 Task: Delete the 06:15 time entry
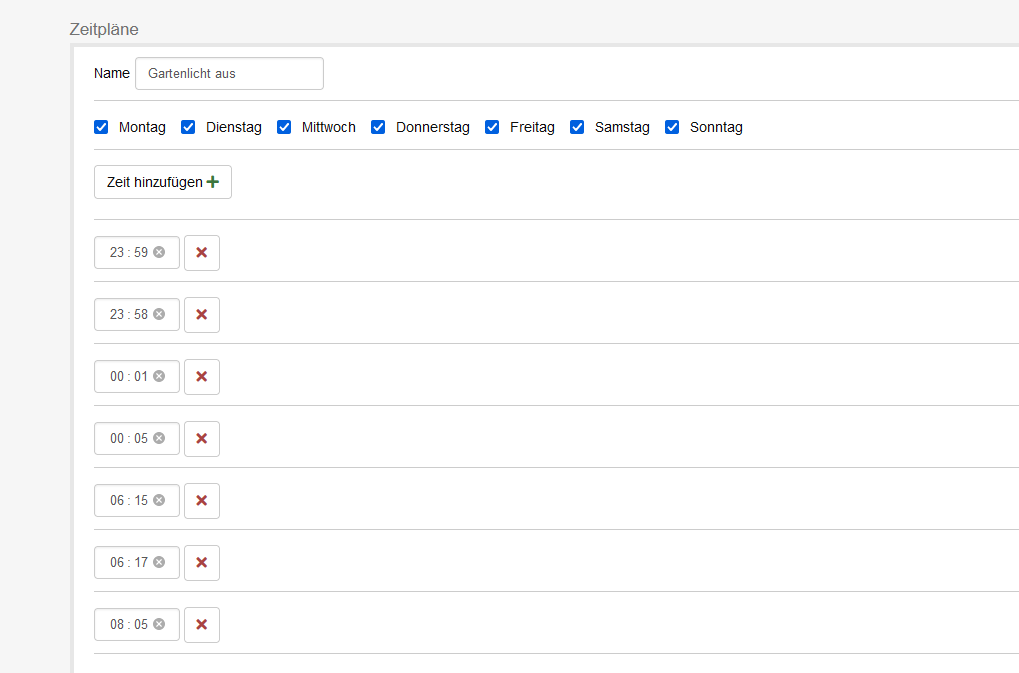pyautogui.click(x=201, y=501)
